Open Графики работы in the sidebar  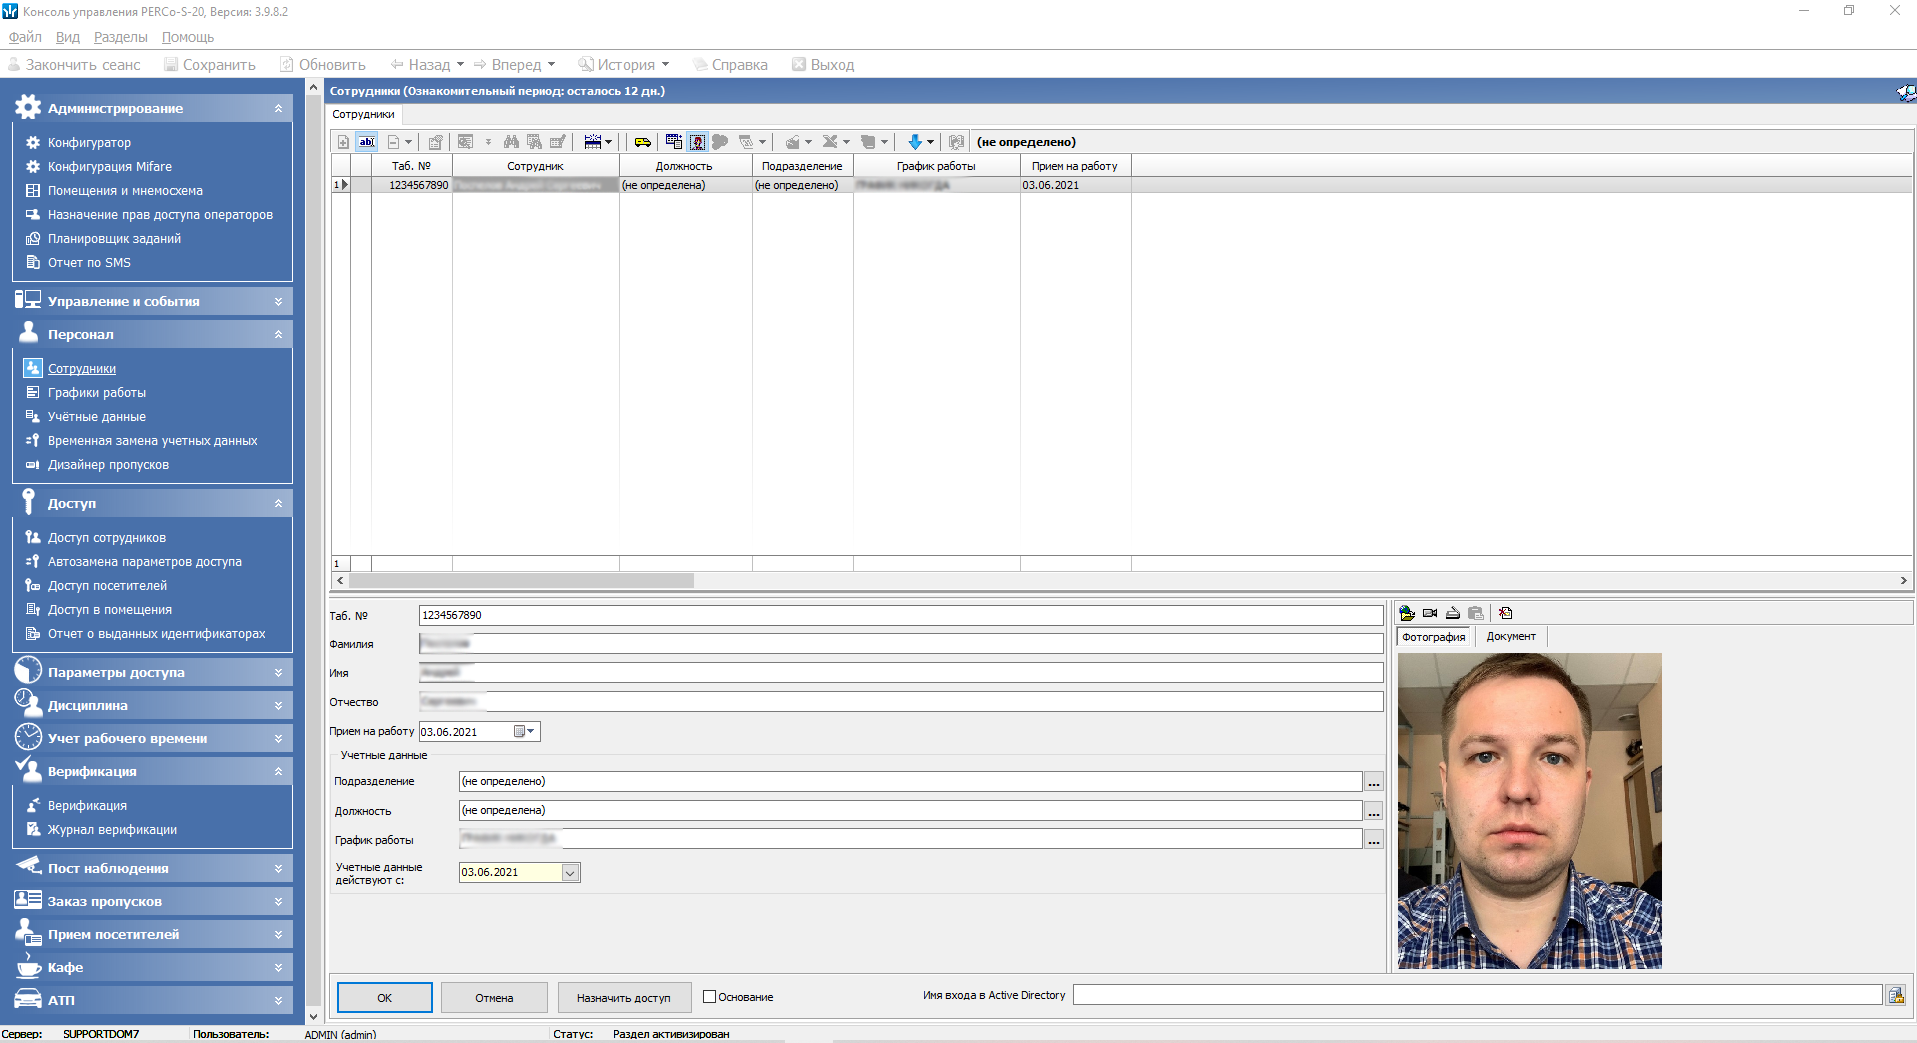click(x=97, y=393)
